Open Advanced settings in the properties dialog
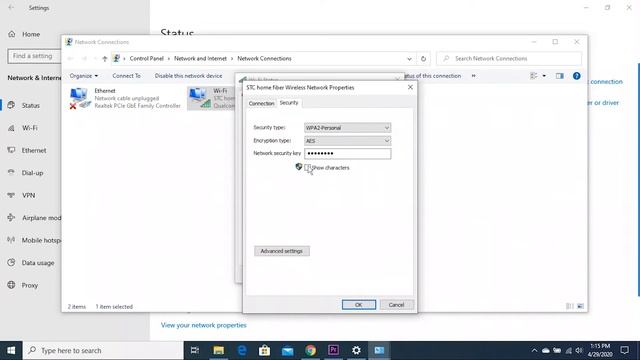The width and height of the screenshot is (640, 360). [x=282, y=251]
